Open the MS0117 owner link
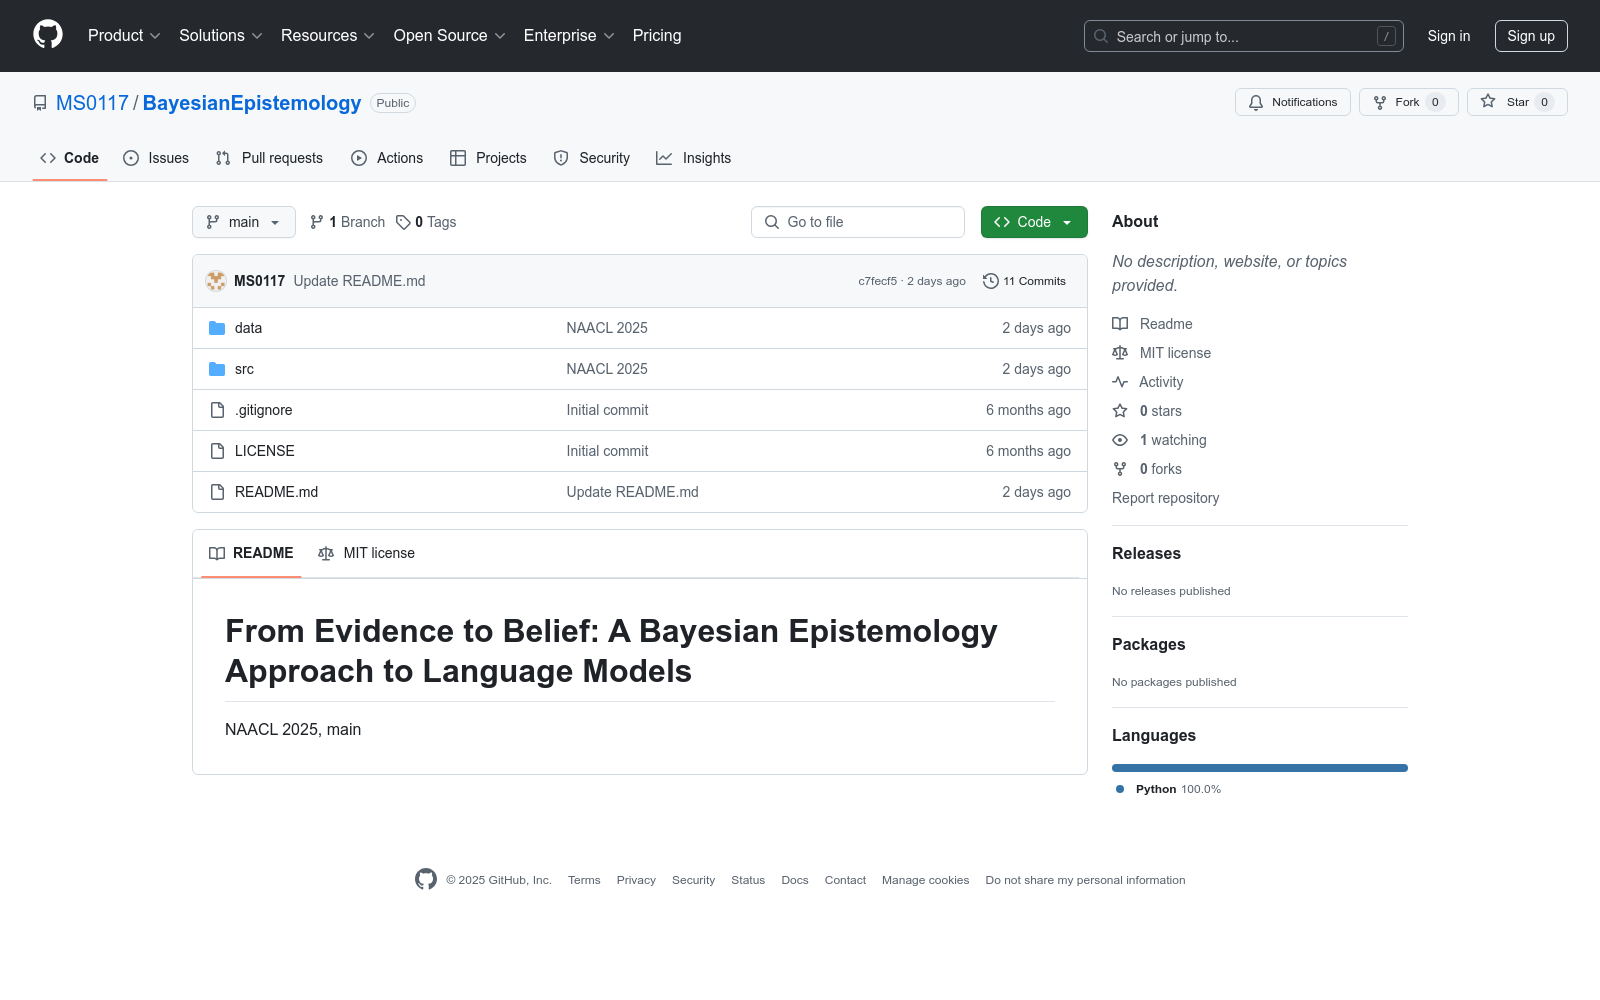Screen dimensions: 1600x1000 coord(92,103)
